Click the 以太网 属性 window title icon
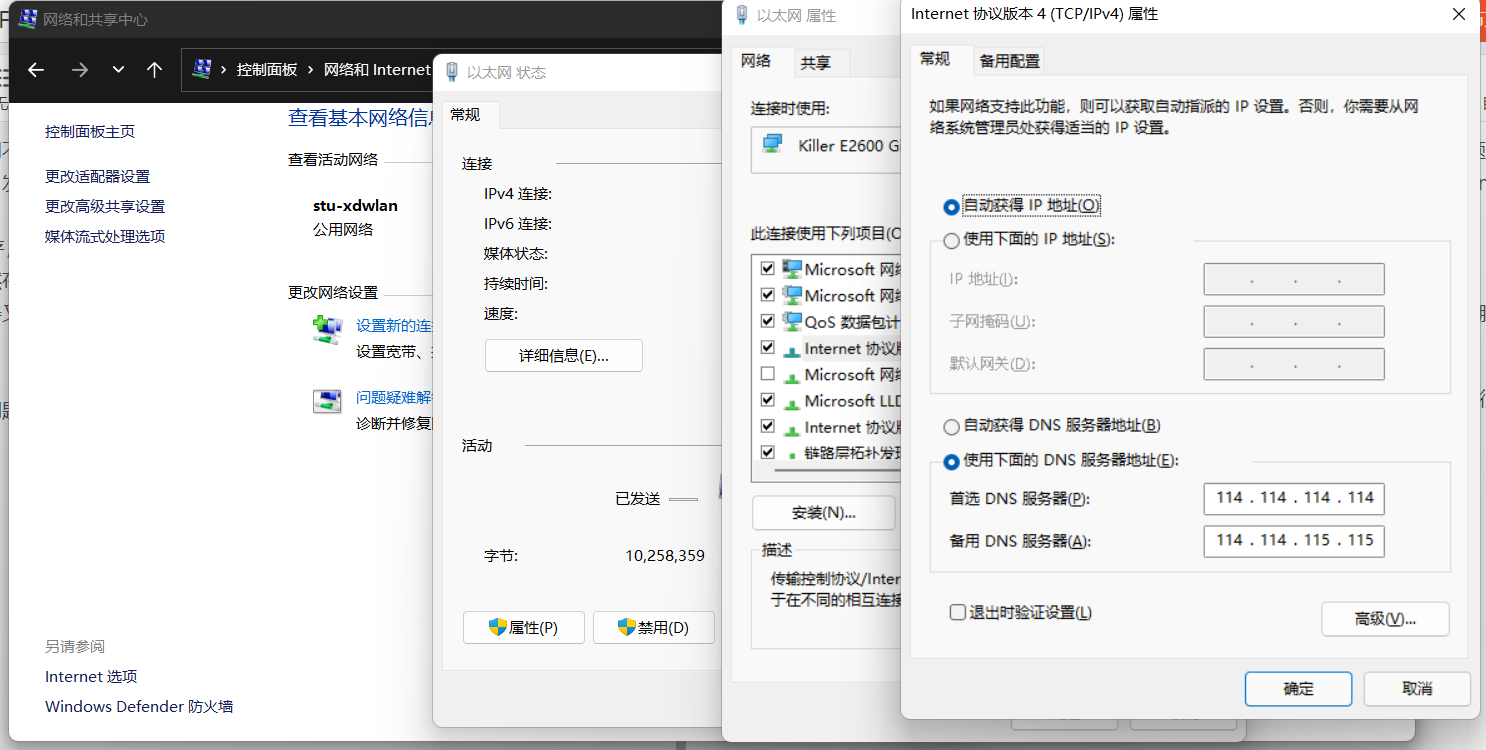 pos(742,15)
